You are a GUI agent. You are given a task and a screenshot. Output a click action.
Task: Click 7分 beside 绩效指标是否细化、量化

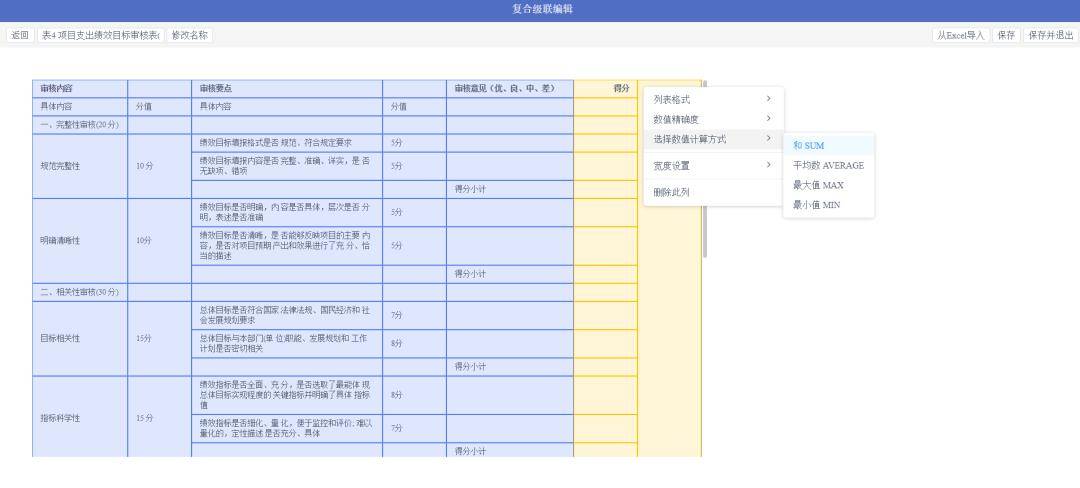(414, 428)
